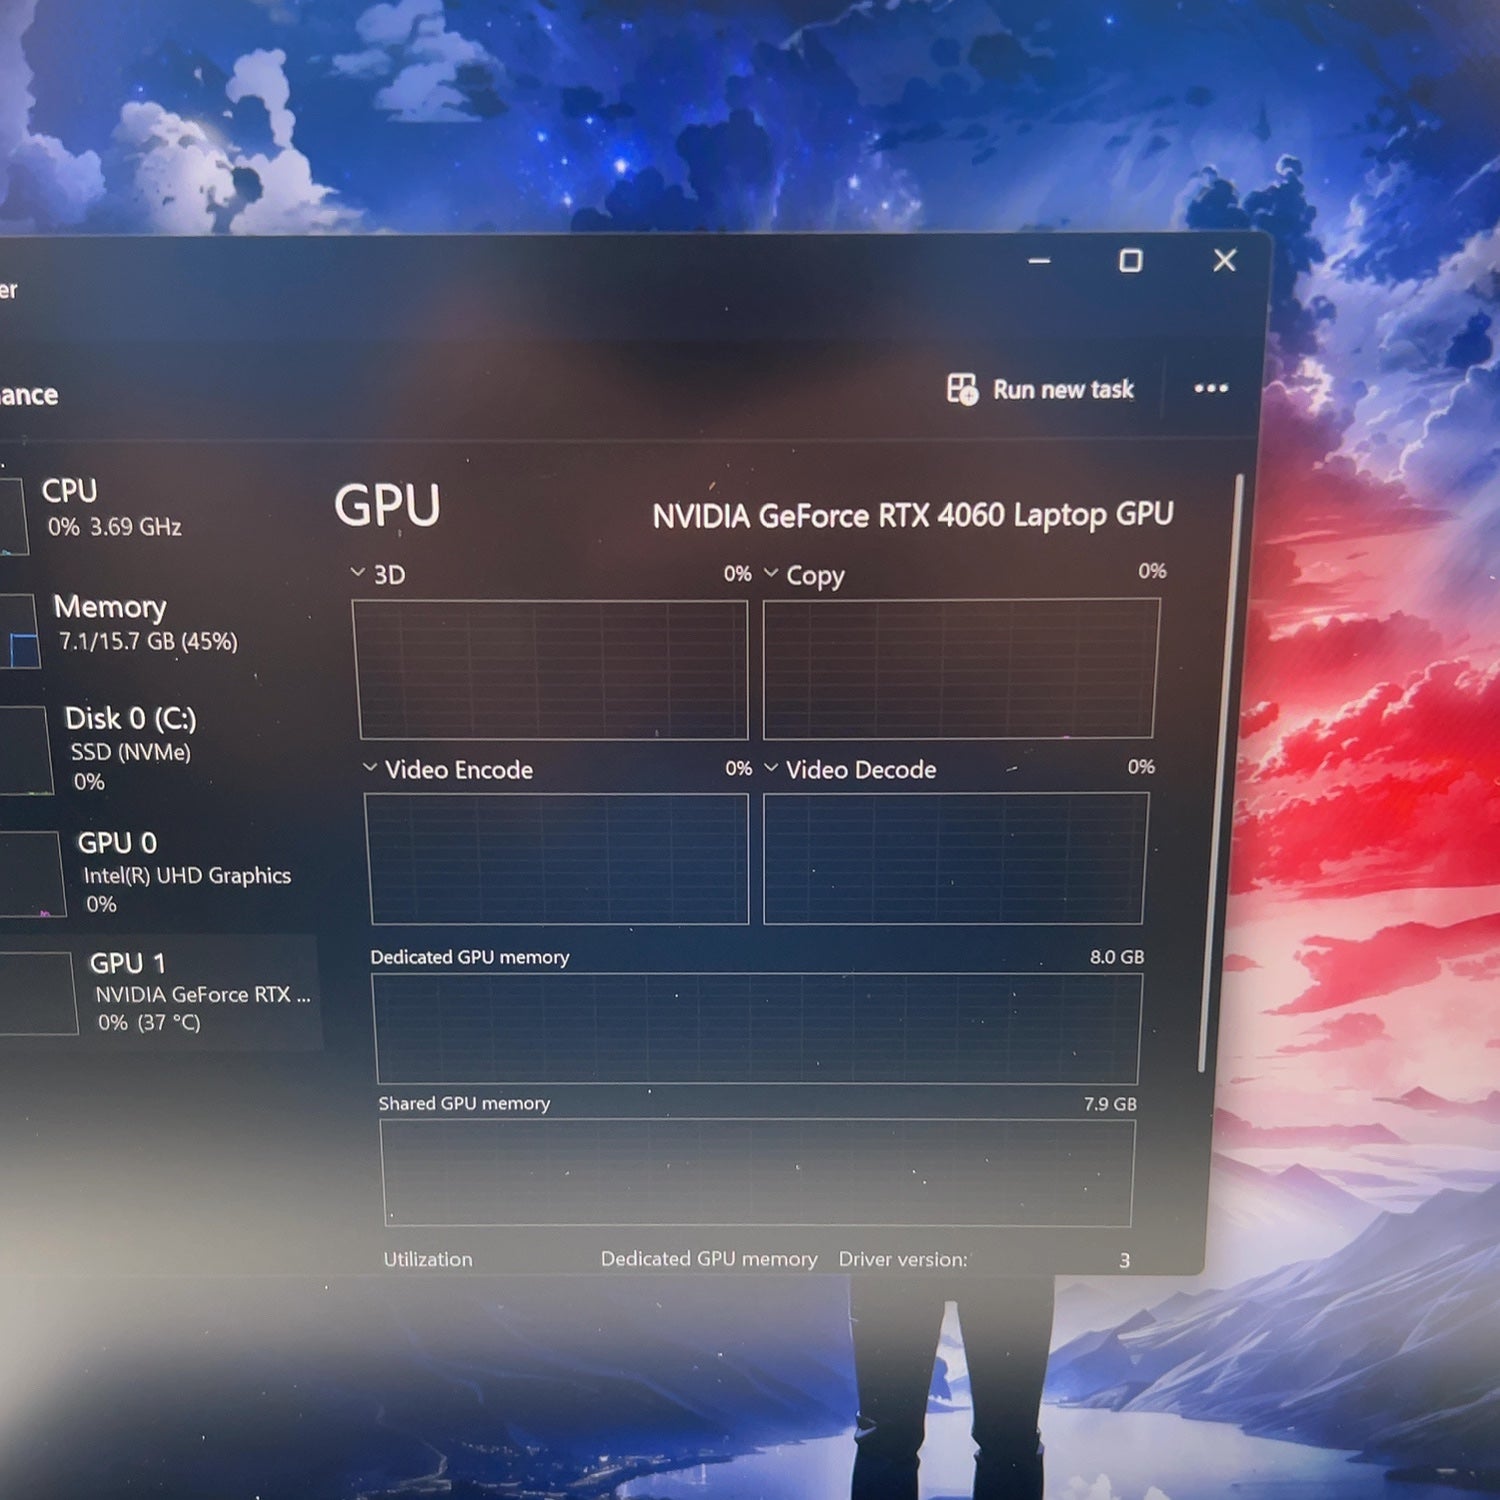Viewport: 1500px width, 1500px height.
Task: Click the 0% value beside Video Decode
Action: tap(1141, 766)
